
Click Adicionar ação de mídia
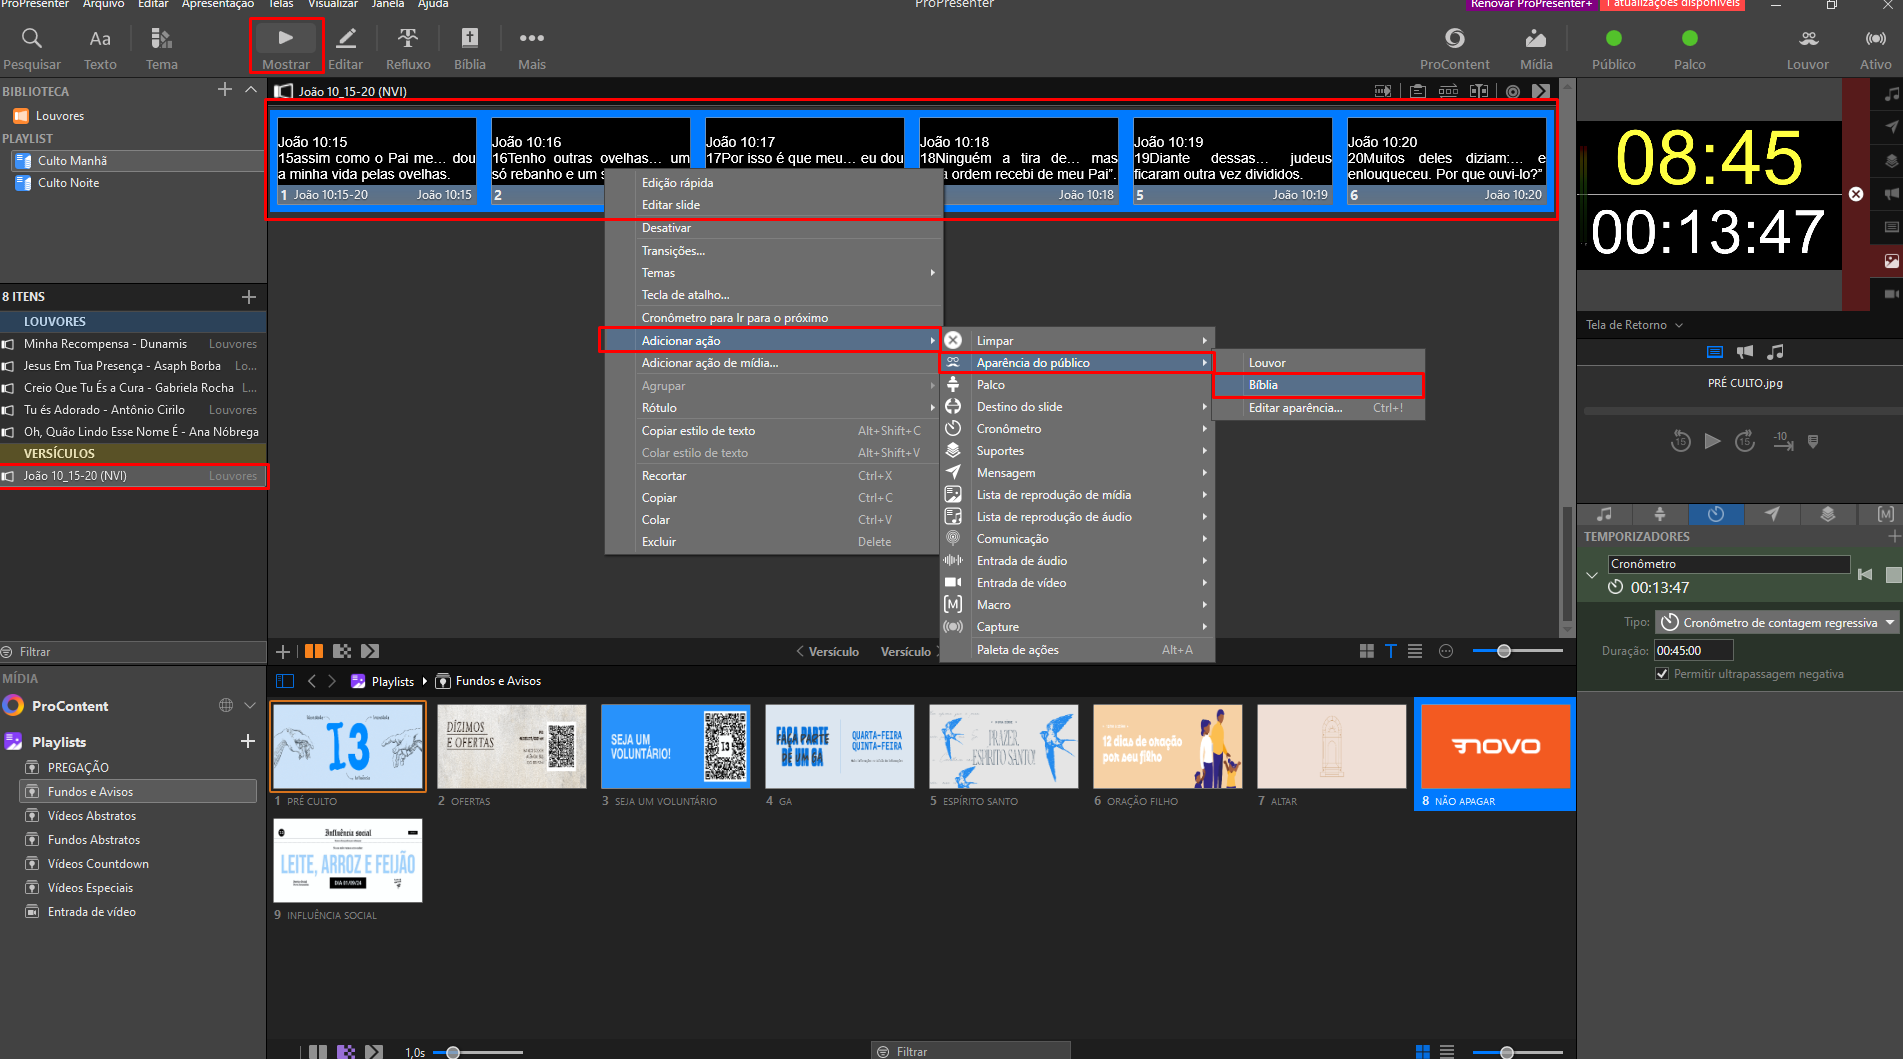[x=774, y=363]
